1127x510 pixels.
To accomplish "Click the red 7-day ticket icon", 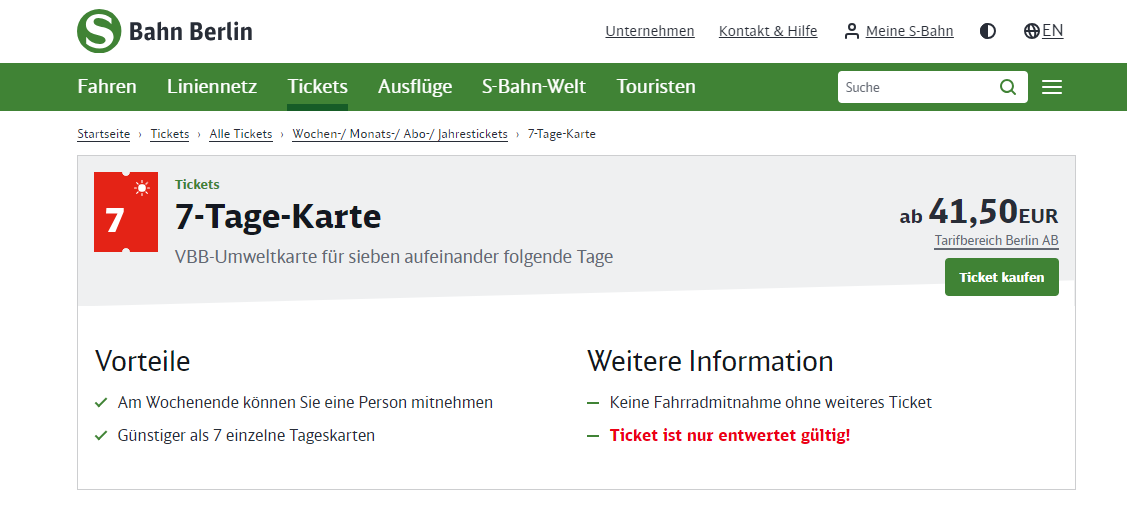I will (x=126, y=212).
